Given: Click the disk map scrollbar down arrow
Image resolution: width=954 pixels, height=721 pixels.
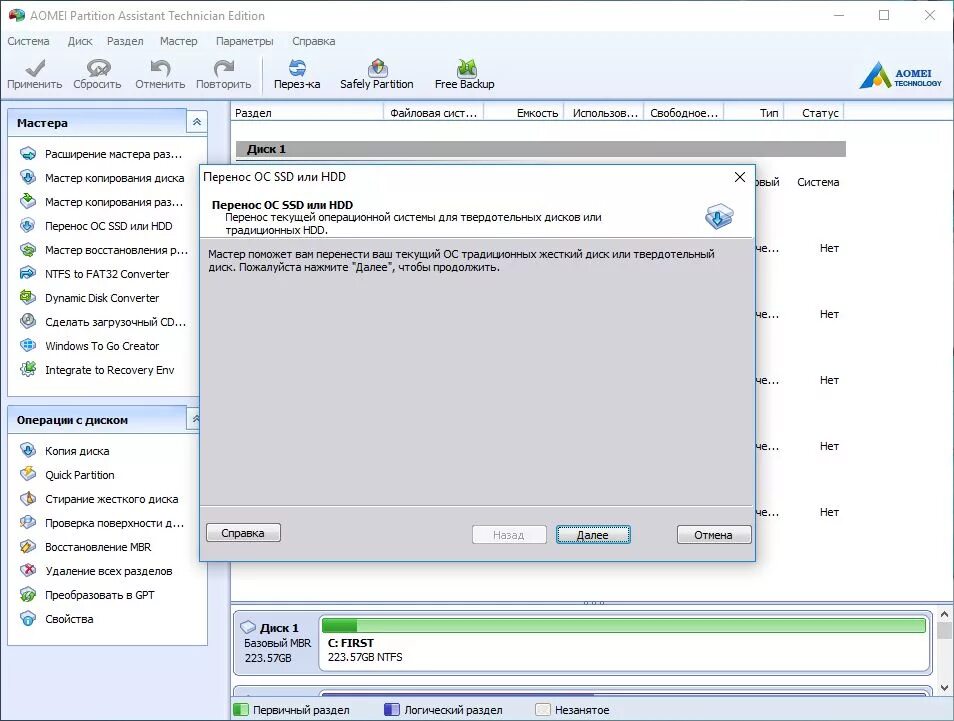Looking at the screenshot, I should pos(944,688).
